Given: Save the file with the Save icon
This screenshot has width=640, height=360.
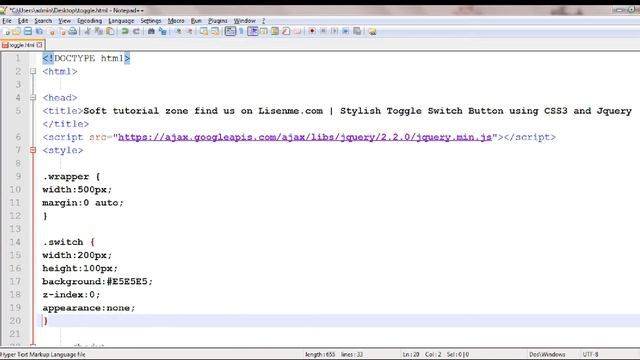Looking at the screenshot, I should (28, 31).
